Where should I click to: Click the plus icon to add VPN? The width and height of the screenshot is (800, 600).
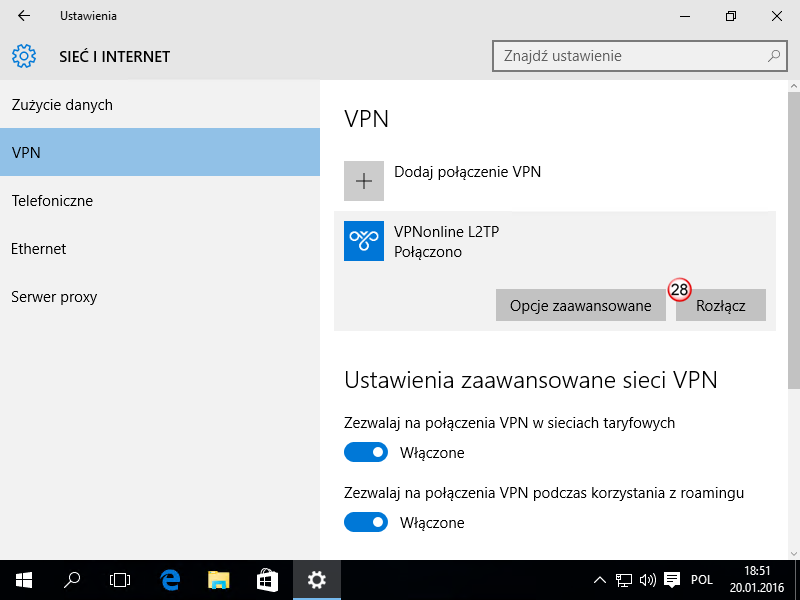[x=364, y=181]
